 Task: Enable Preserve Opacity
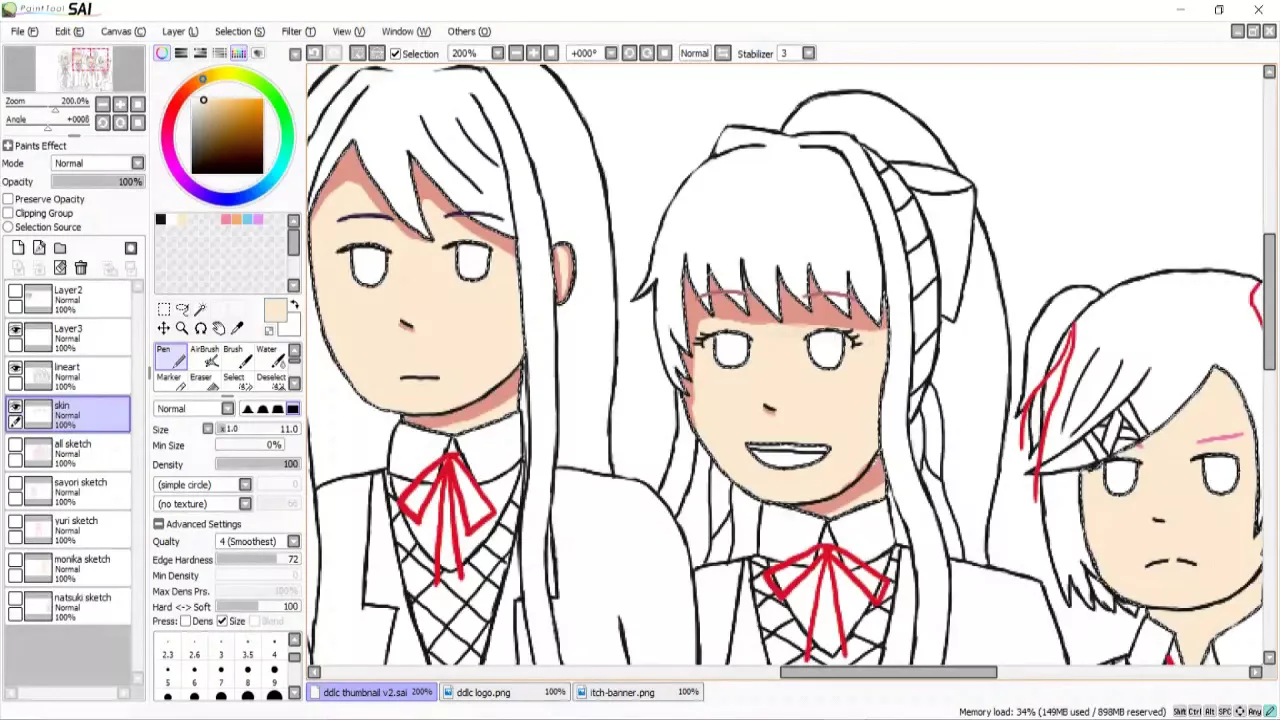(8, 199)
